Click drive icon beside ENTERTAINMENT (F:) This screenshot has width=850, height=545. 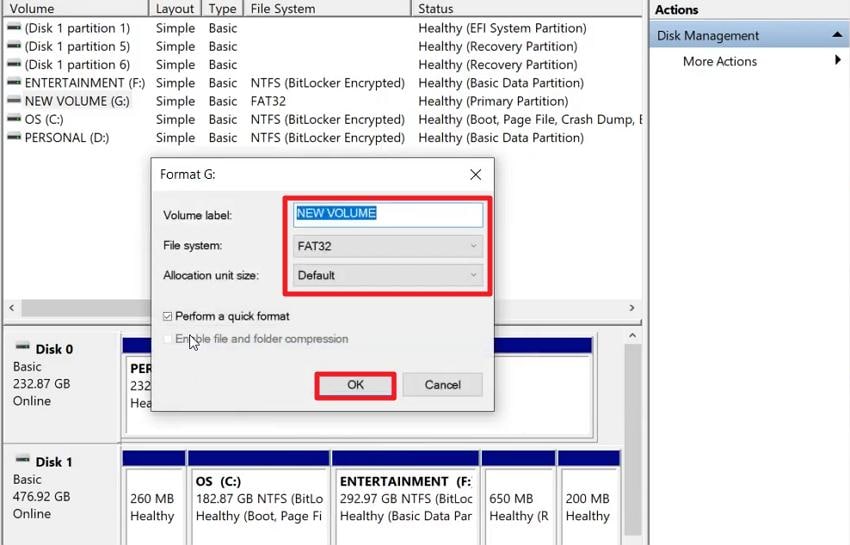14,82
